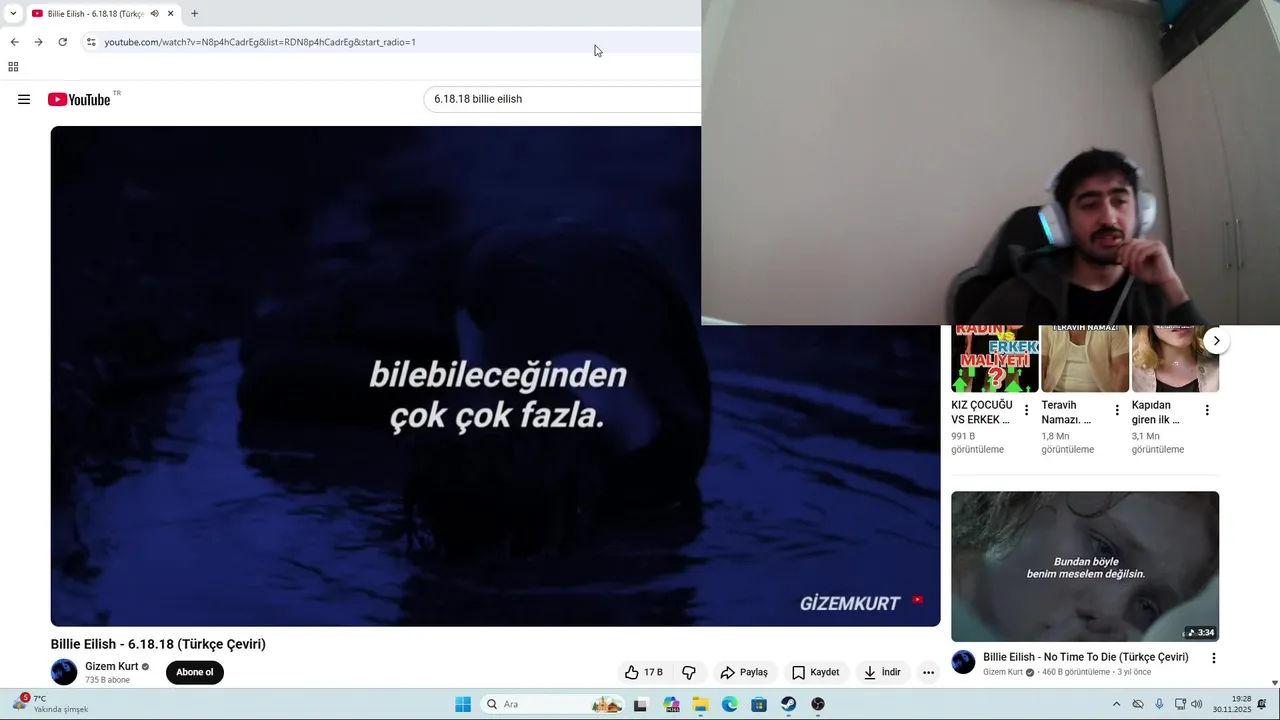
Task: Like the video with 17 B thumbs up
Action: click(643, 672)
